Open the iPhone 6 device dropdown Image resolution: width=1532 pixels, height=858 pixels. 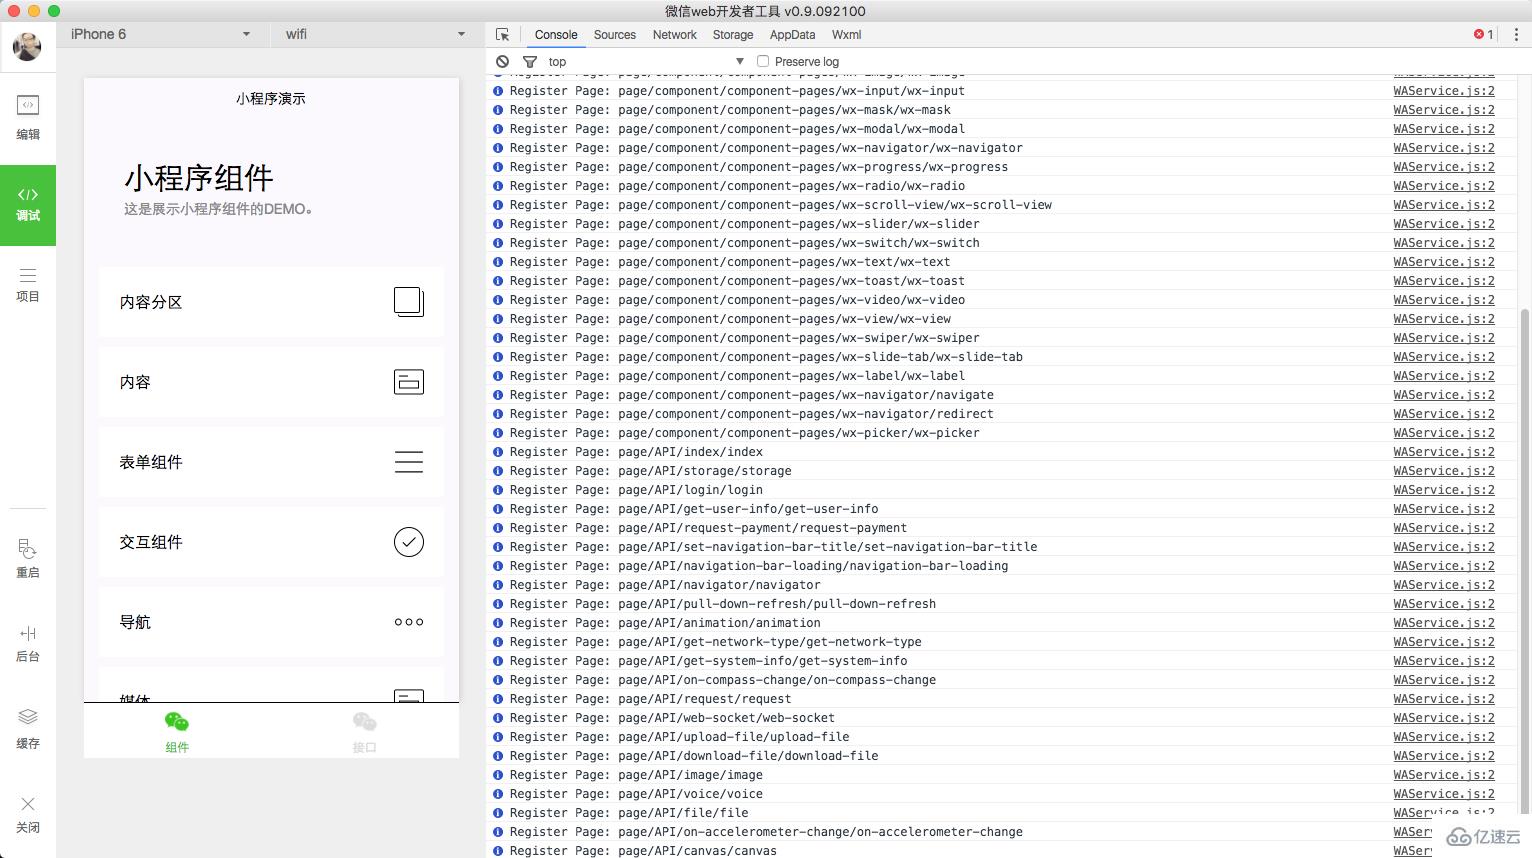pos(160,34)
